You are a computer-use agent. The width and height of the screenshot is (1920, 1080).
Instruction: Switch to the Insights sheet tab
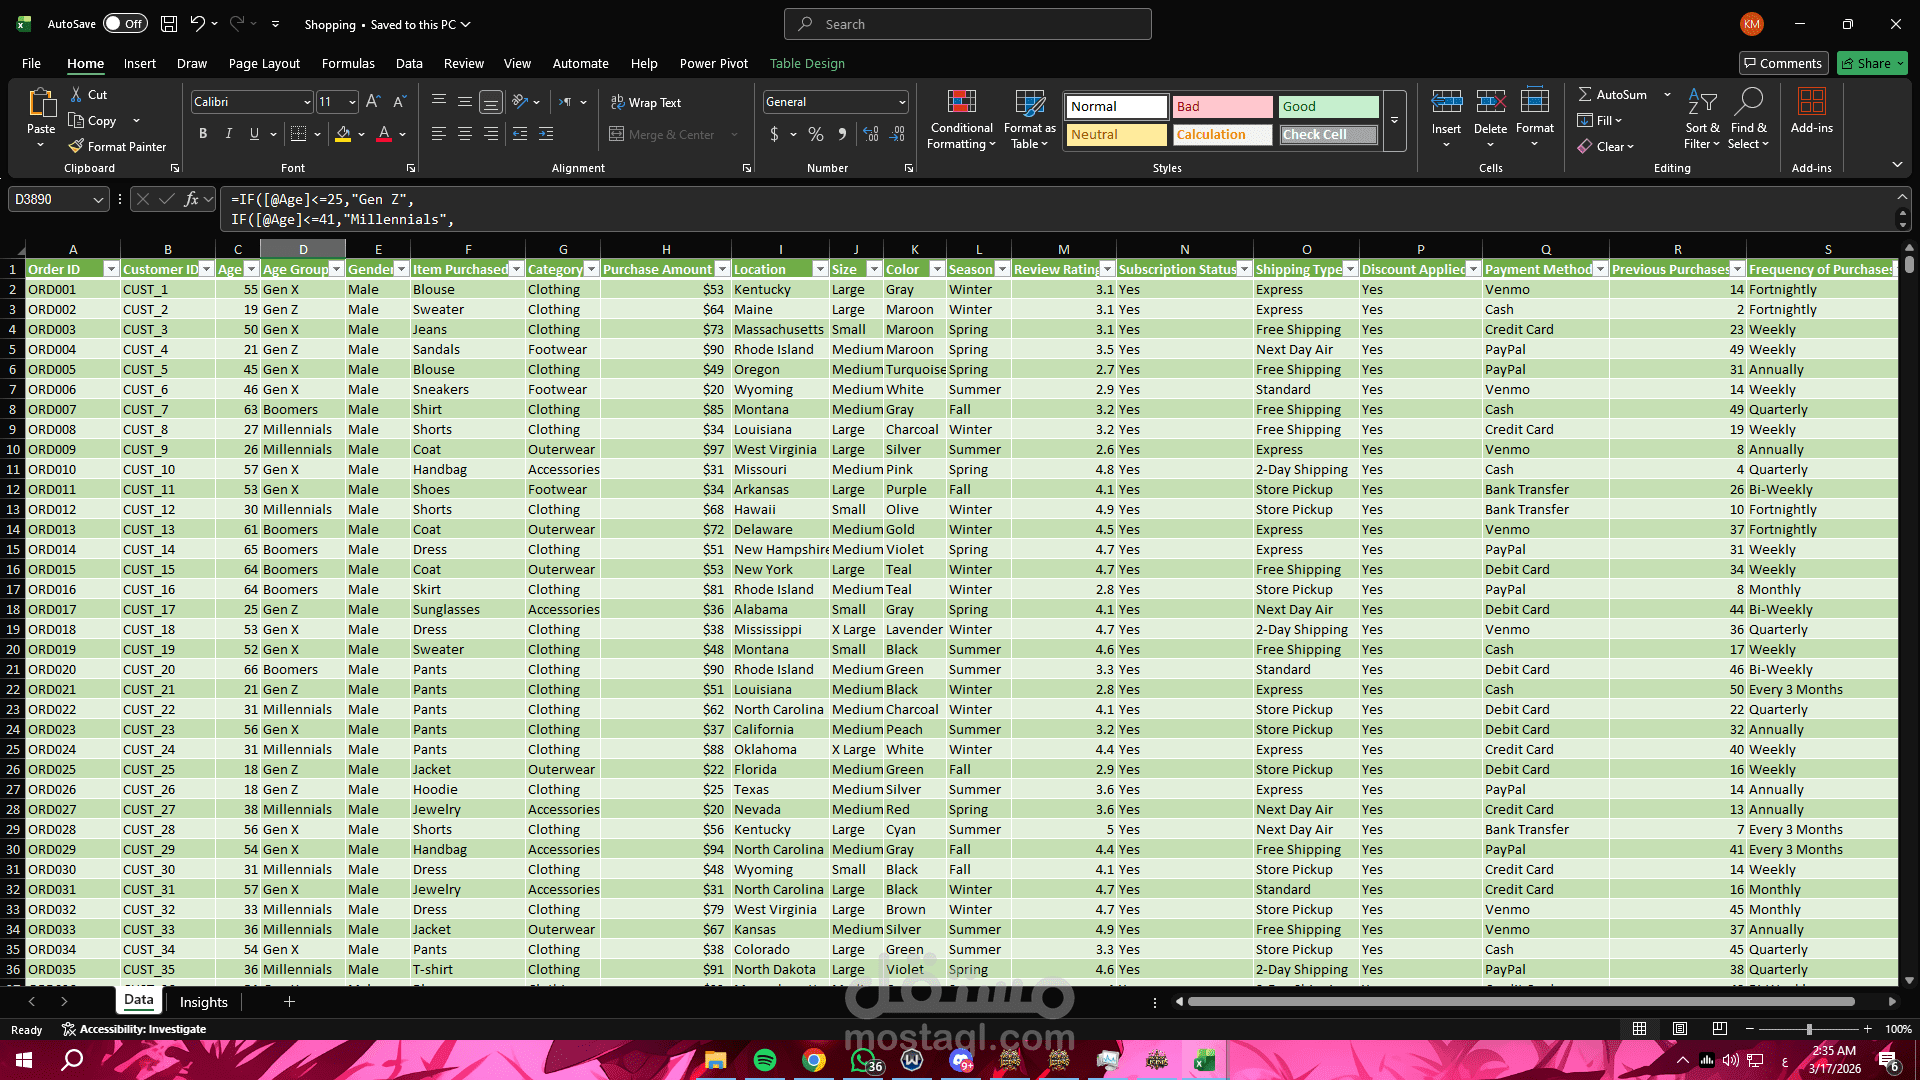[204, 1002]
